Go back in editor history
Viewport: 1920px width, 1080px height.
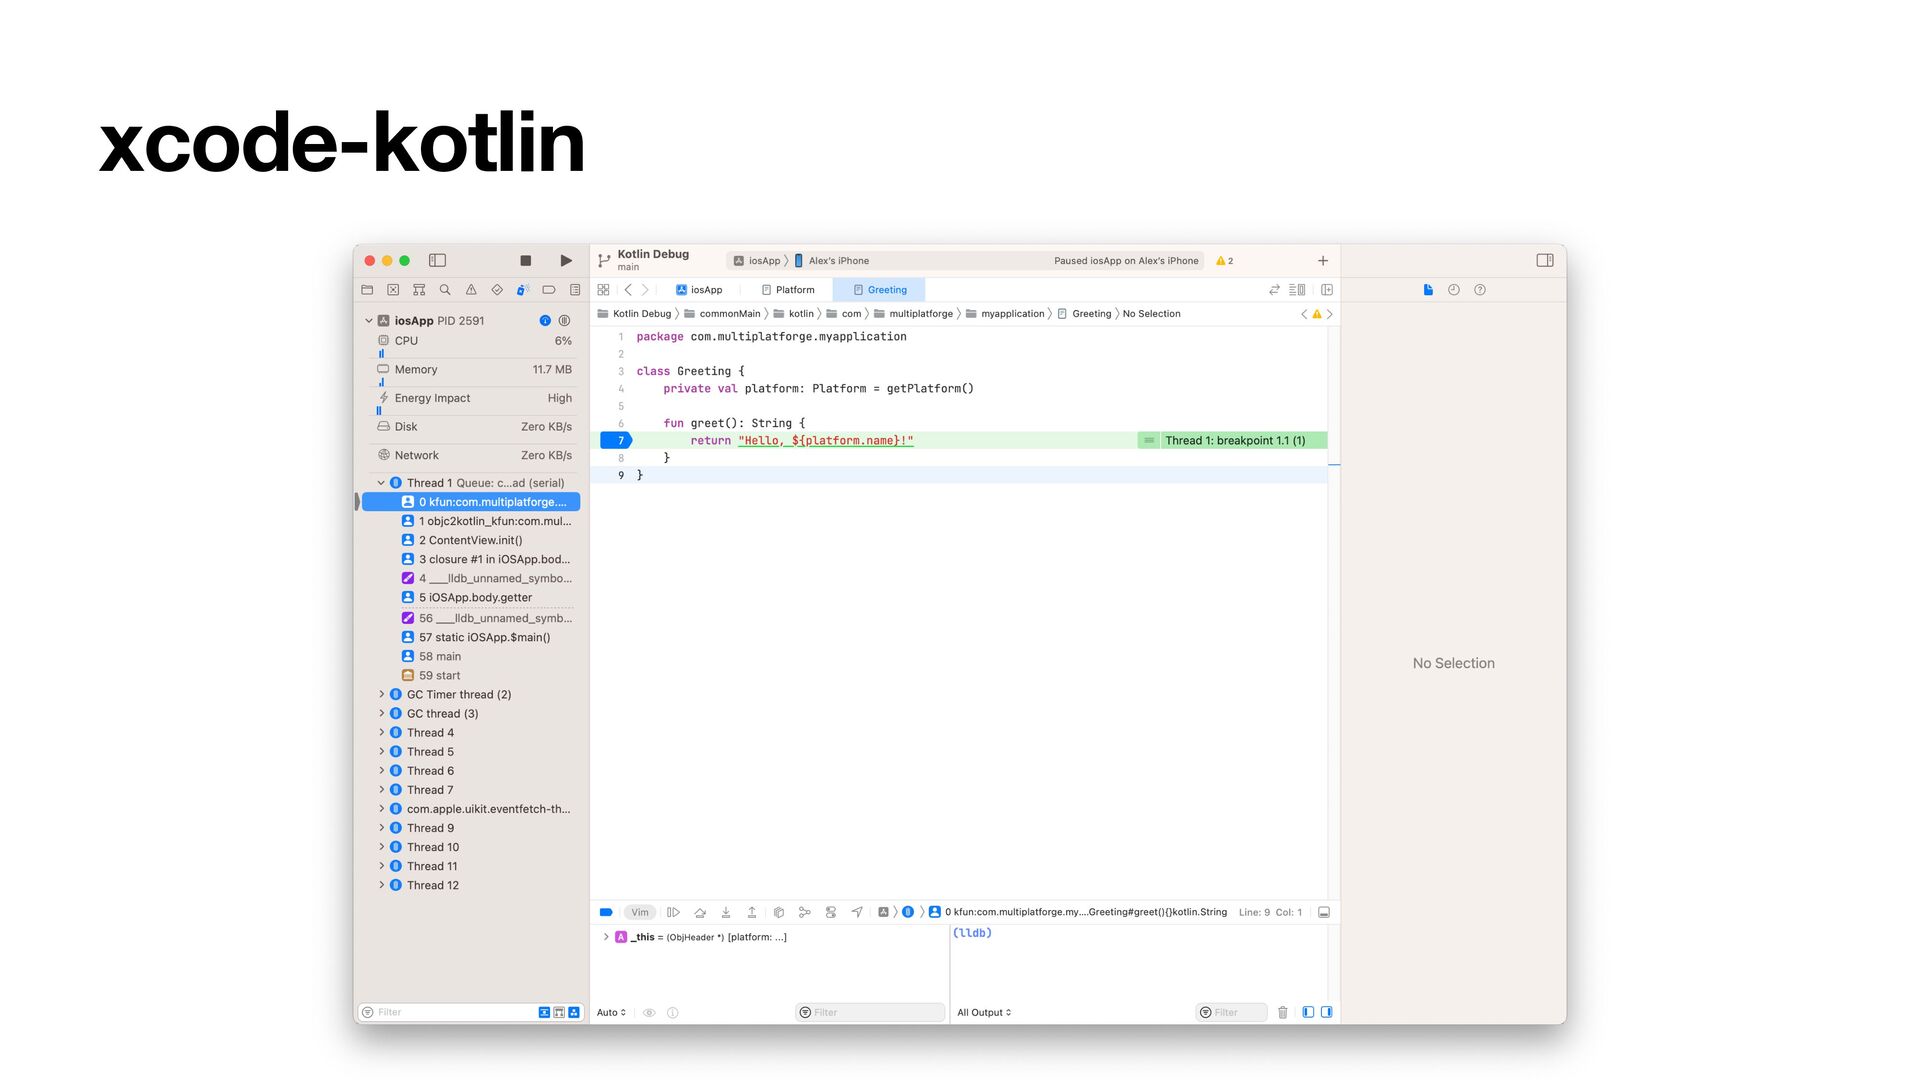pyautogui.click(x=628, y=290)
